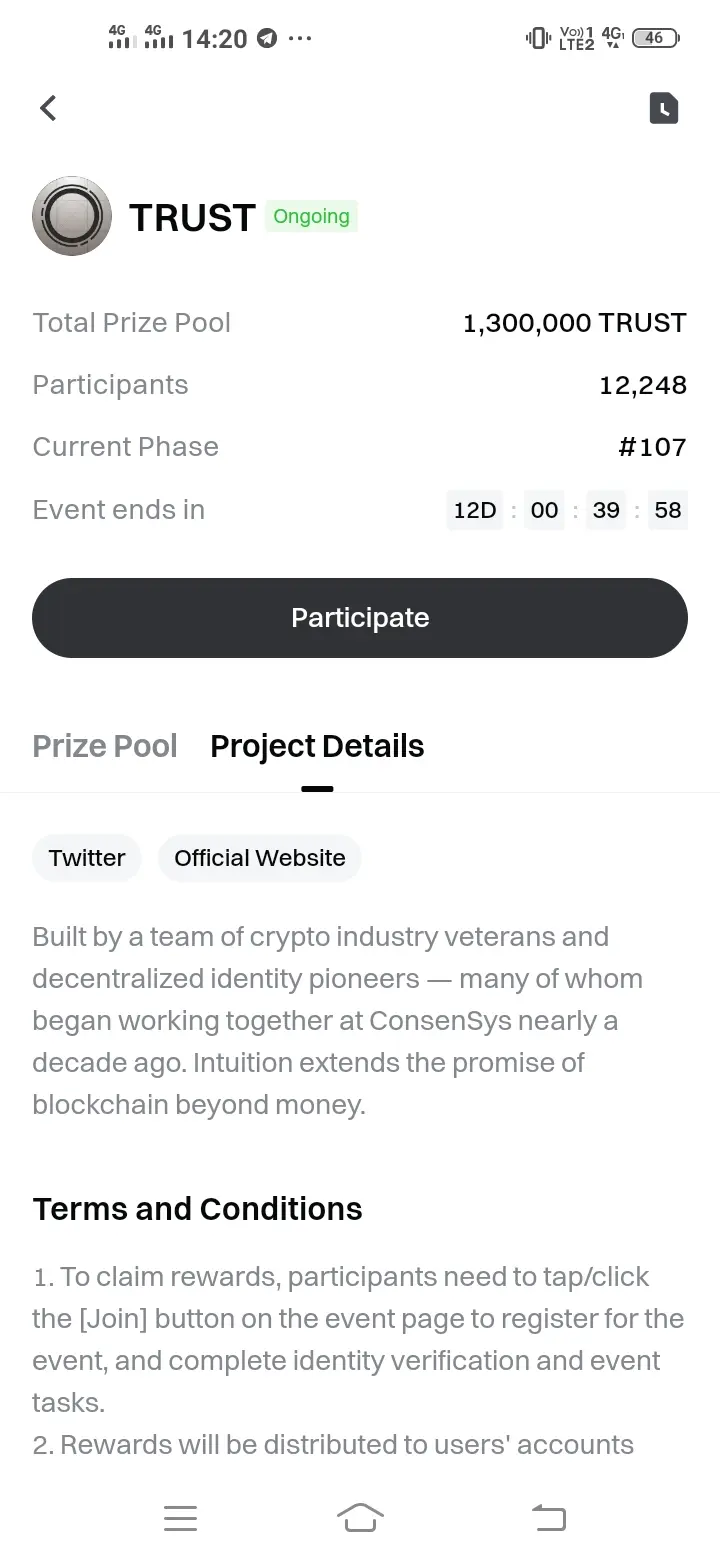The image size is (720, 1560).
Task: Tap the Terms and Conditions heading
Action: coord(197,1209)
